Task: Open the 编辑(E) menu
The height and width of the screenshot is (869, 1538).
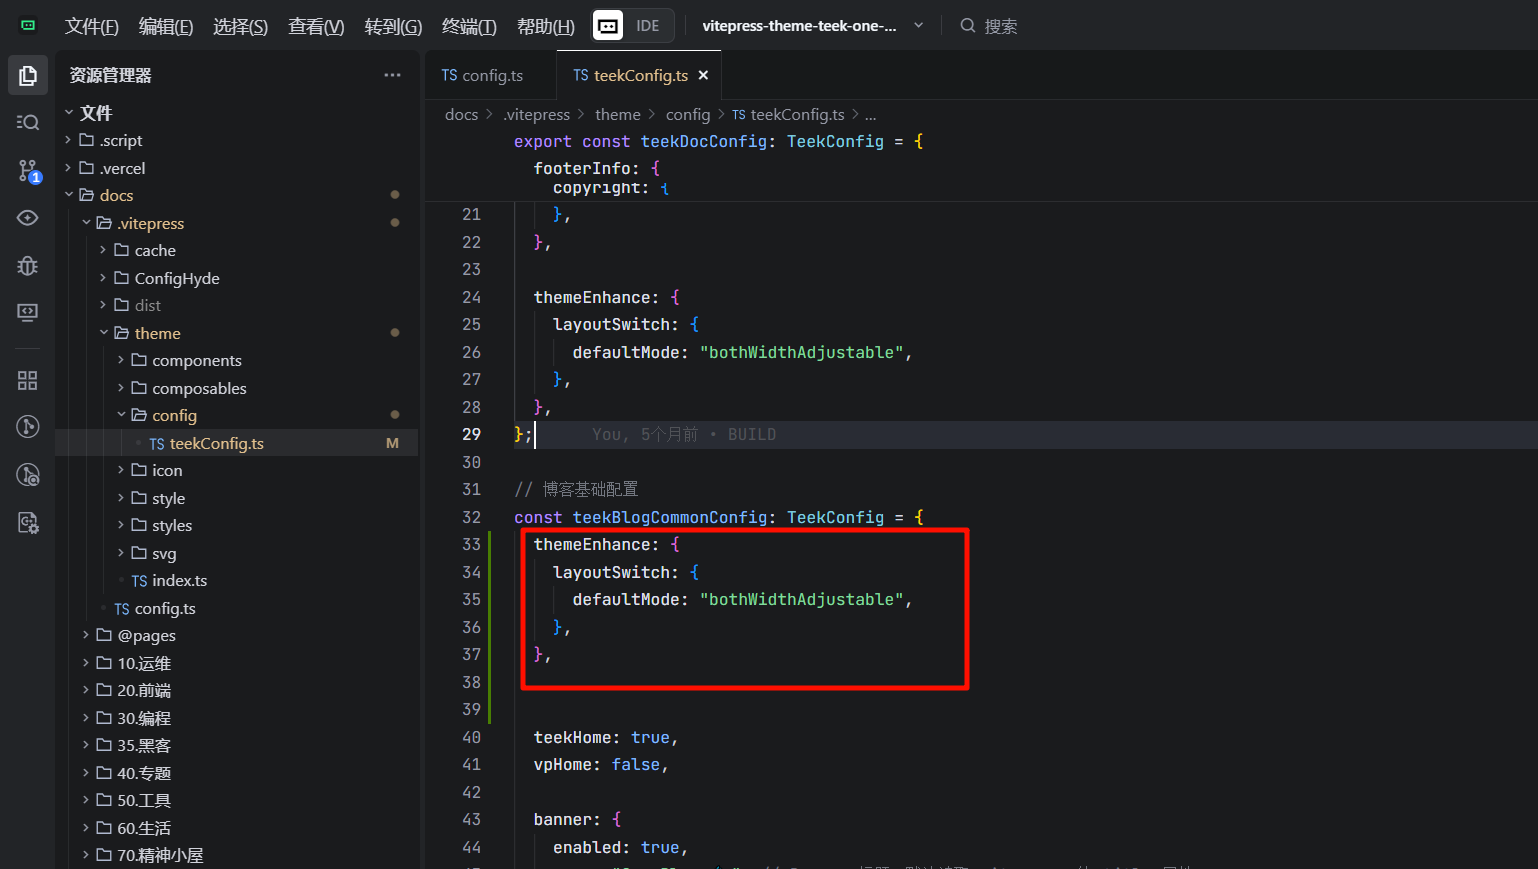Action: coord(166,26)
